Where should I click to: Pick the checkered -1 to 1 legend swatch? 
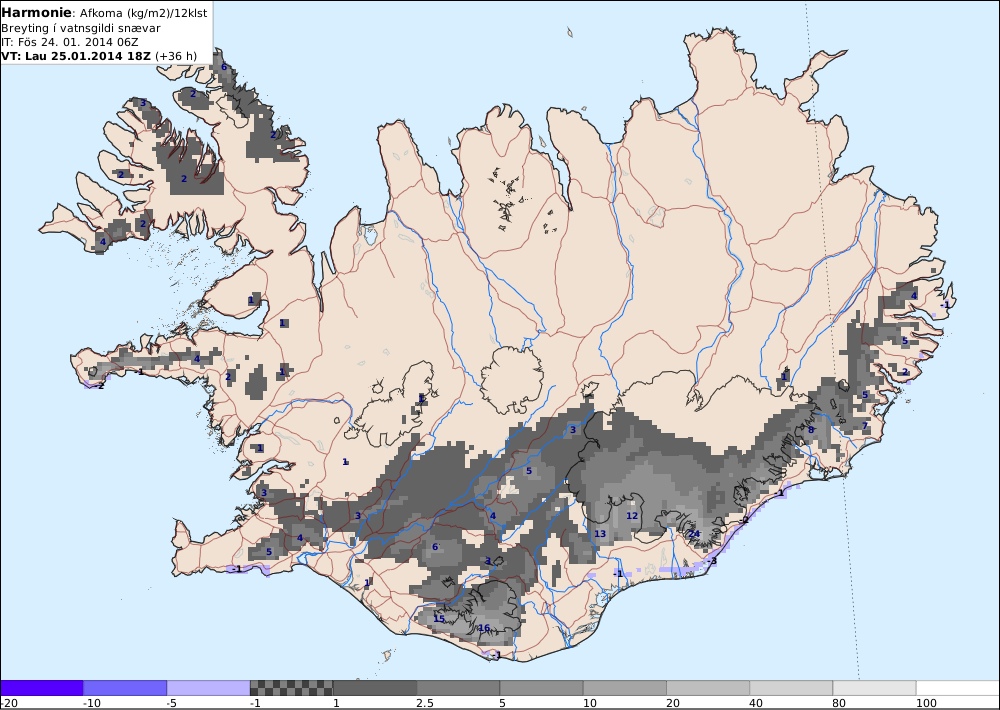point(291,688)
